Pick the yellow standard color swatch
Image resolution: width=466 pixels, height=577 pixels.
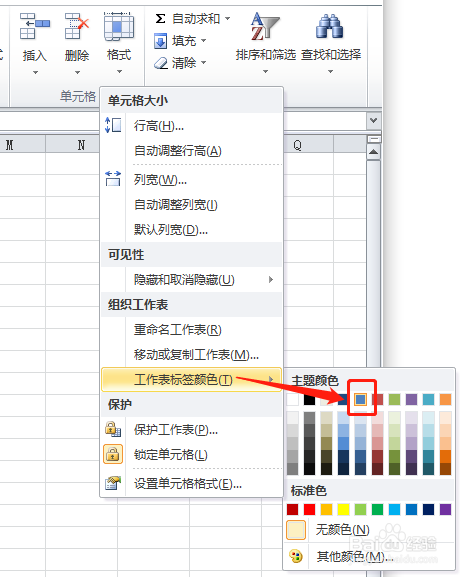343,510
